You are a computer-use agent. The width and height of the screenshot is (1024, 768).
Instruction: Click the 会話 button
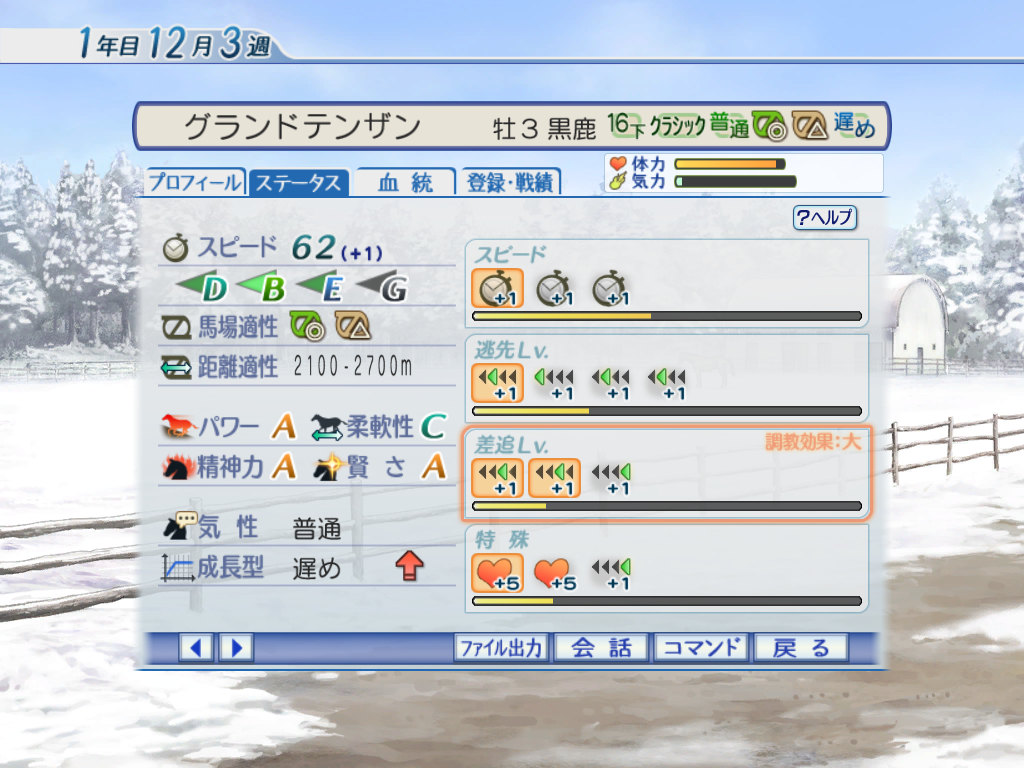[x=601, y=648]
